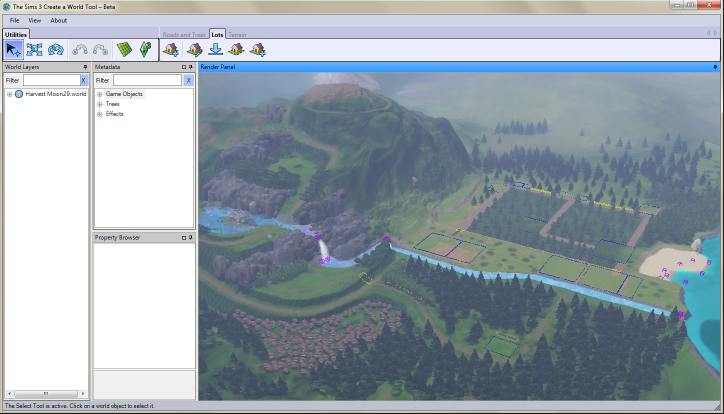The width and height of the screenshot is (724, 414).
Task: Switch to the Roads and Trees tab
Action: [184, 35]
